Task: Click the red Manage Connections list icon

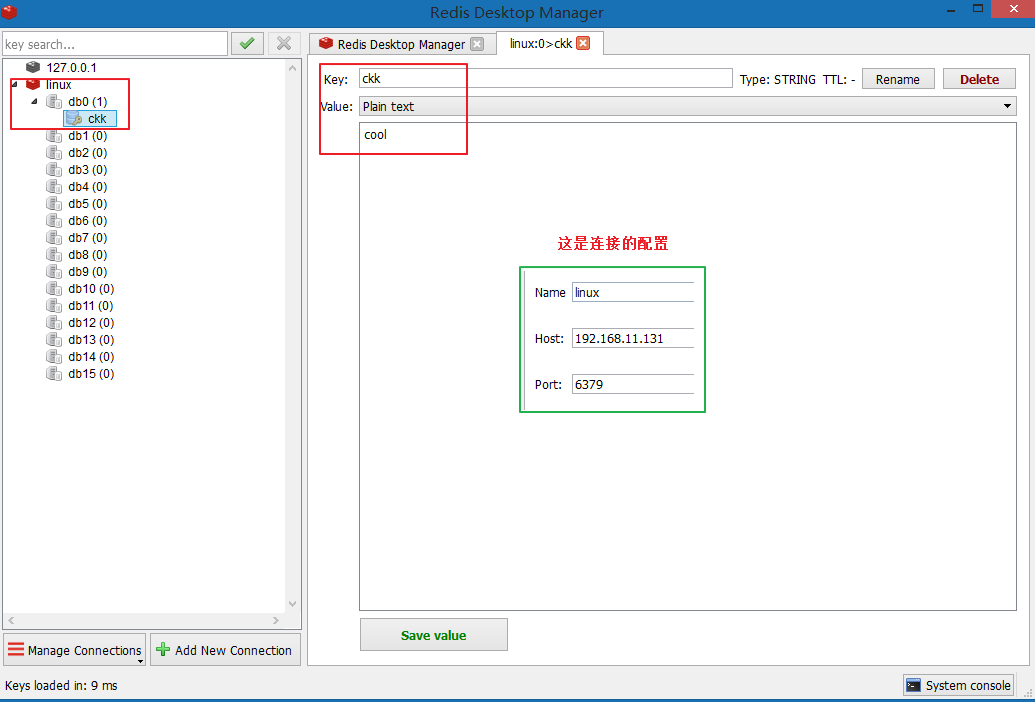Action: point(16,649)
